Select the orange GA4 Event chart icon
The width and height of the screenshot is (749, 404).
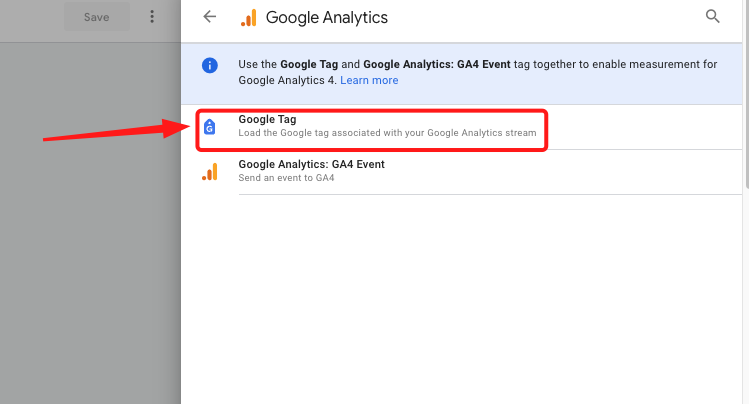click(210, 171)
